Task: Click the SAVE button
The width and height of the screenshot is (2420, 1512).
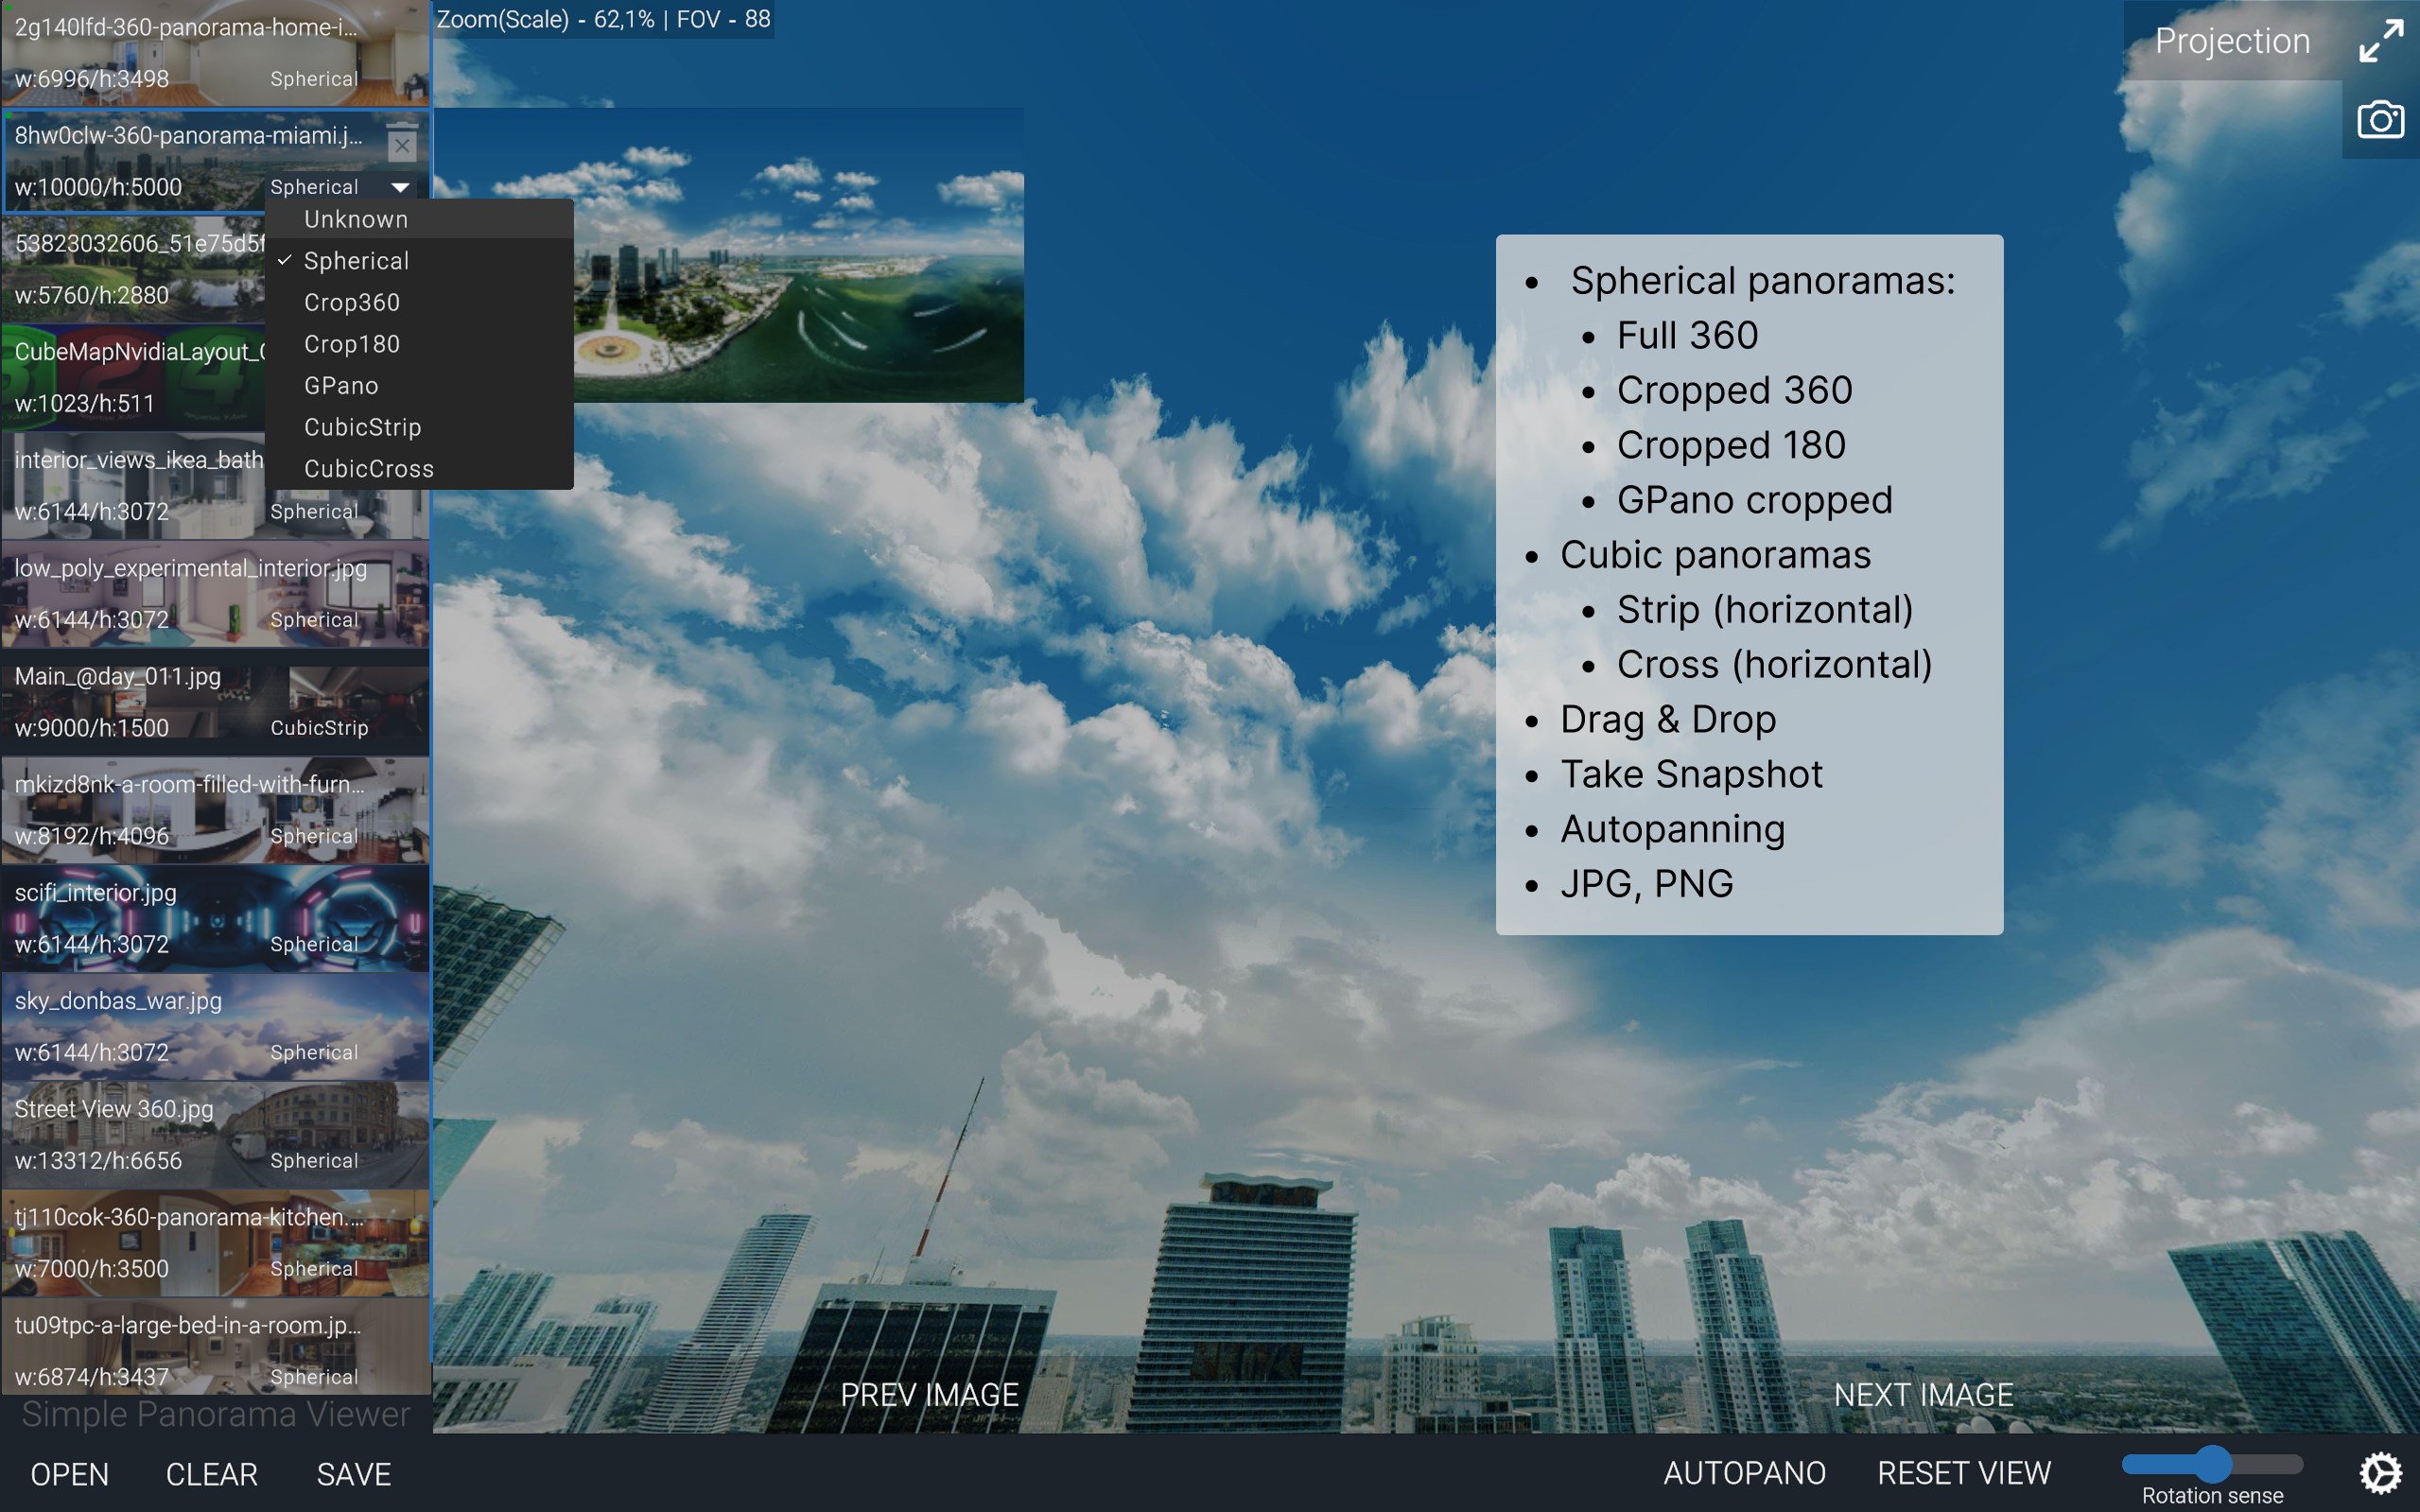Action: 353,1474
